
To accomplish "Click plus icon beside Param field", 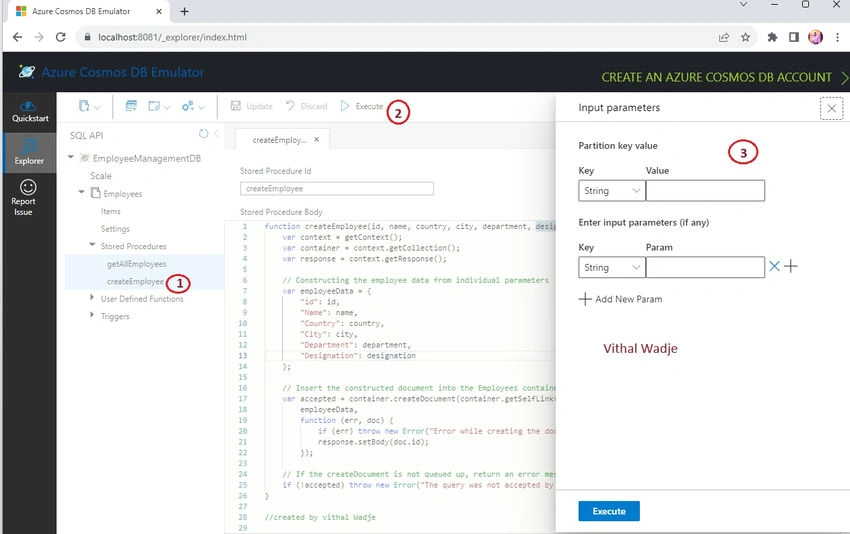I will pyautogui.click(x=791, y=266).
